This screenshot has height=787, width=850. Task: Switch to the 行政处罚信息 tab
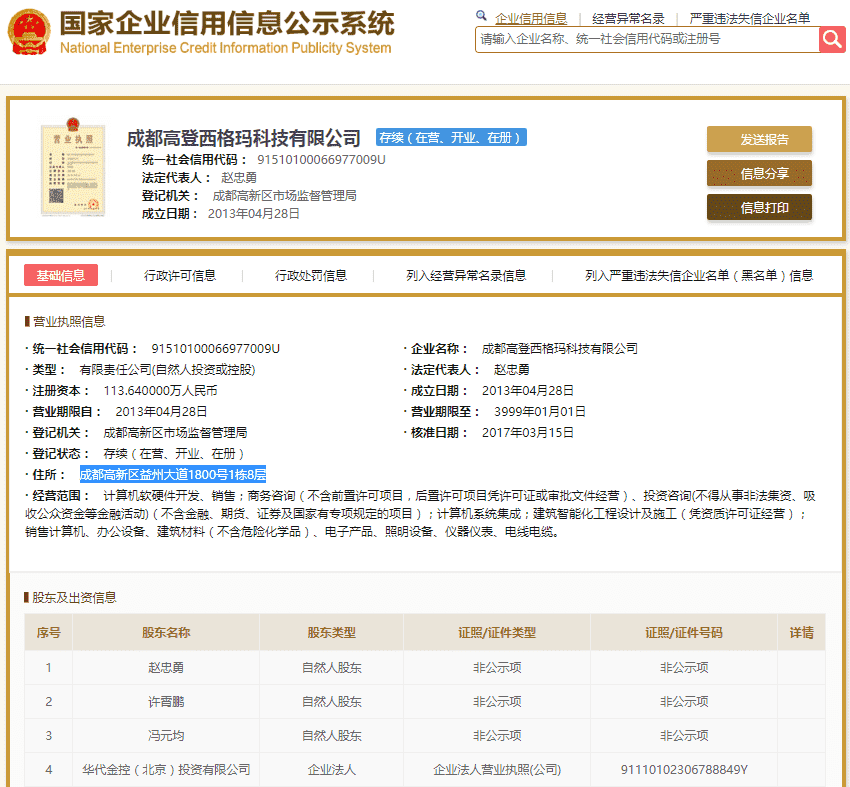pyautogui.click(x=311, y=276)
